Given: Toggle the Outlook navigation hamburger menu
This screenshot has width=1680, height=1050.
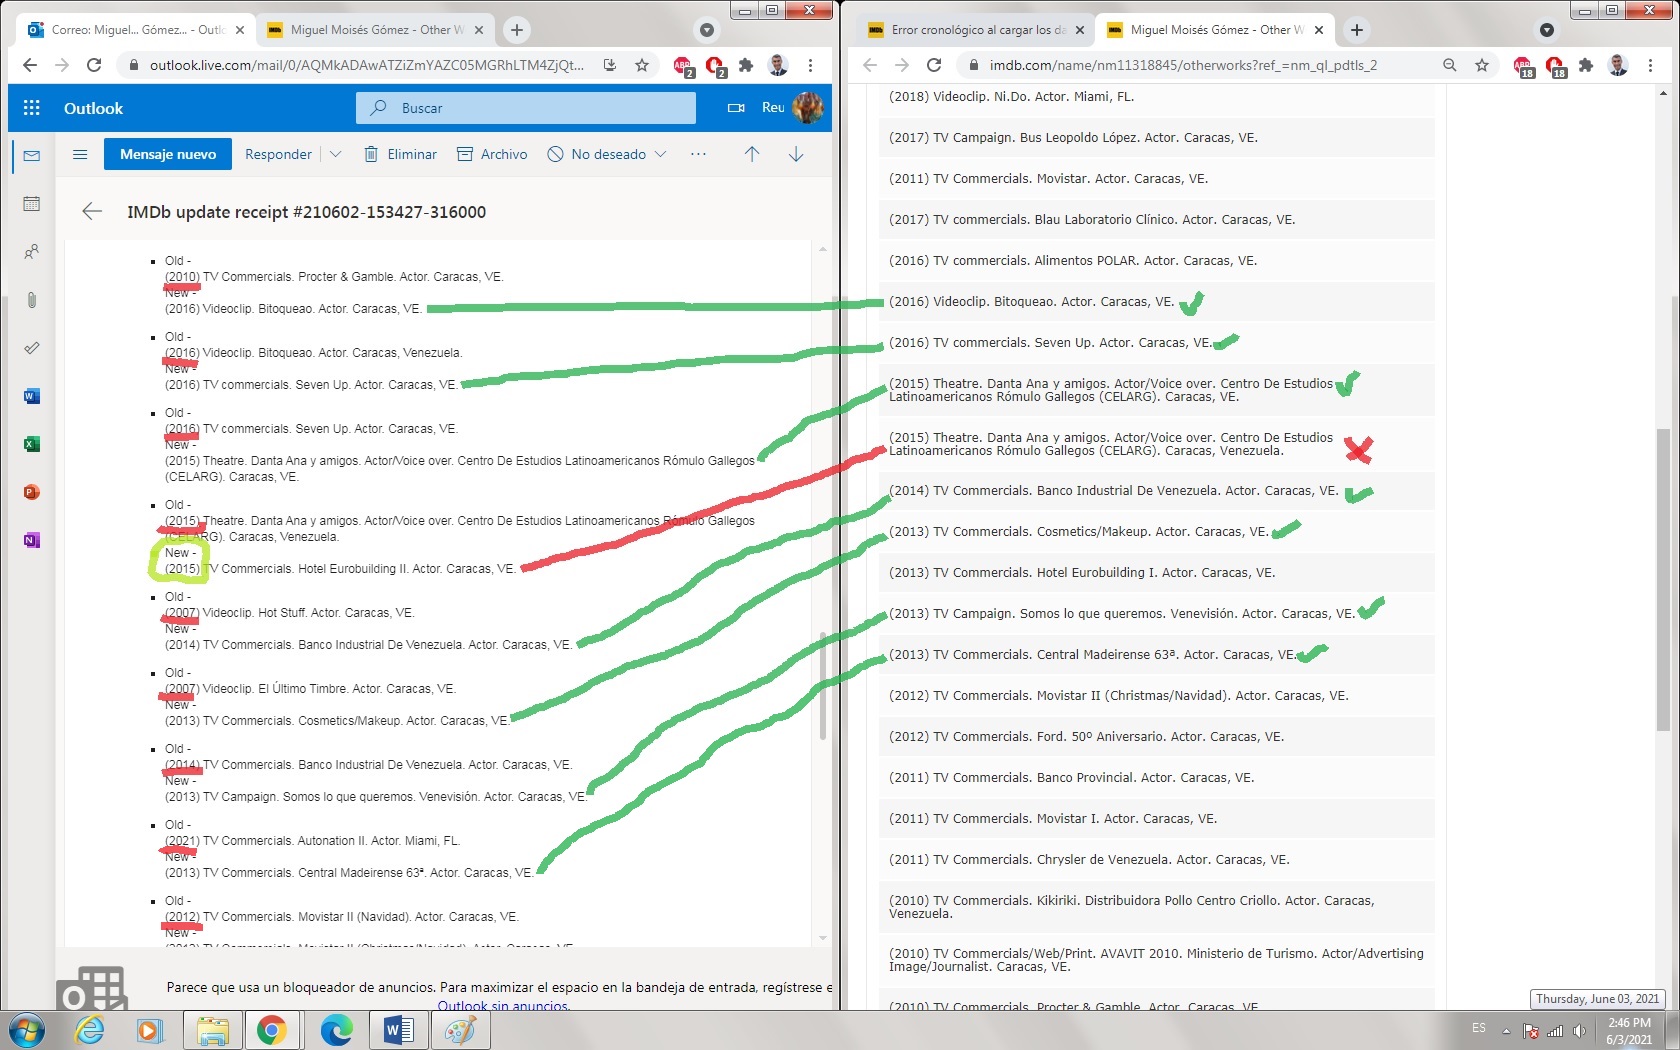Looking at the screenshot, I should 80,154.
